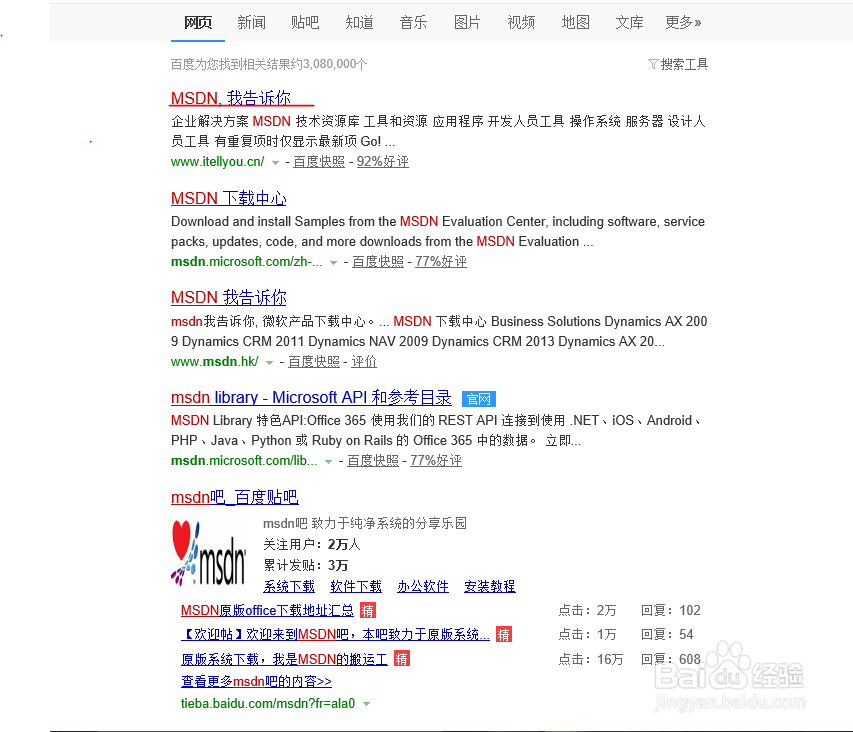Click the www.msdn.hk/ URL text
This screenshot has width=853, height=732.
[x=215, y=362]
